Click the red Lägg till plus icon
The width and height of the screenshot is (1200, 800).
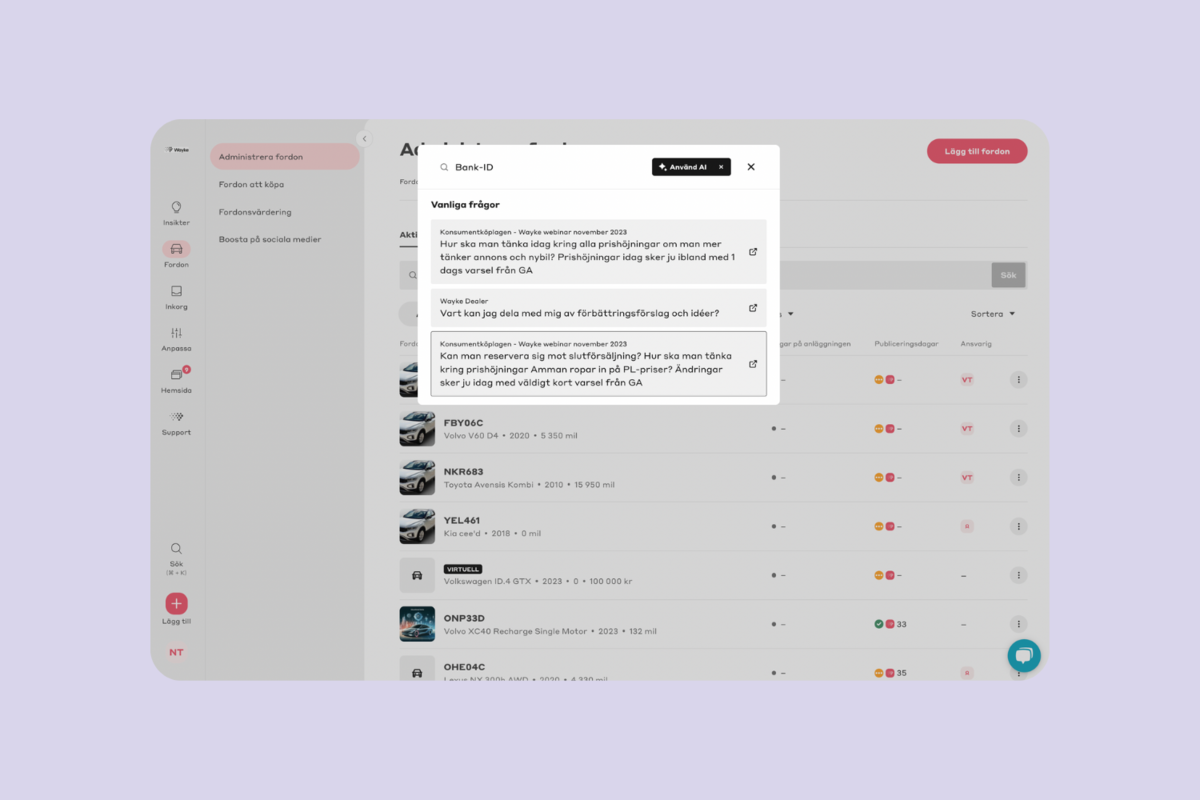point(176,603)
